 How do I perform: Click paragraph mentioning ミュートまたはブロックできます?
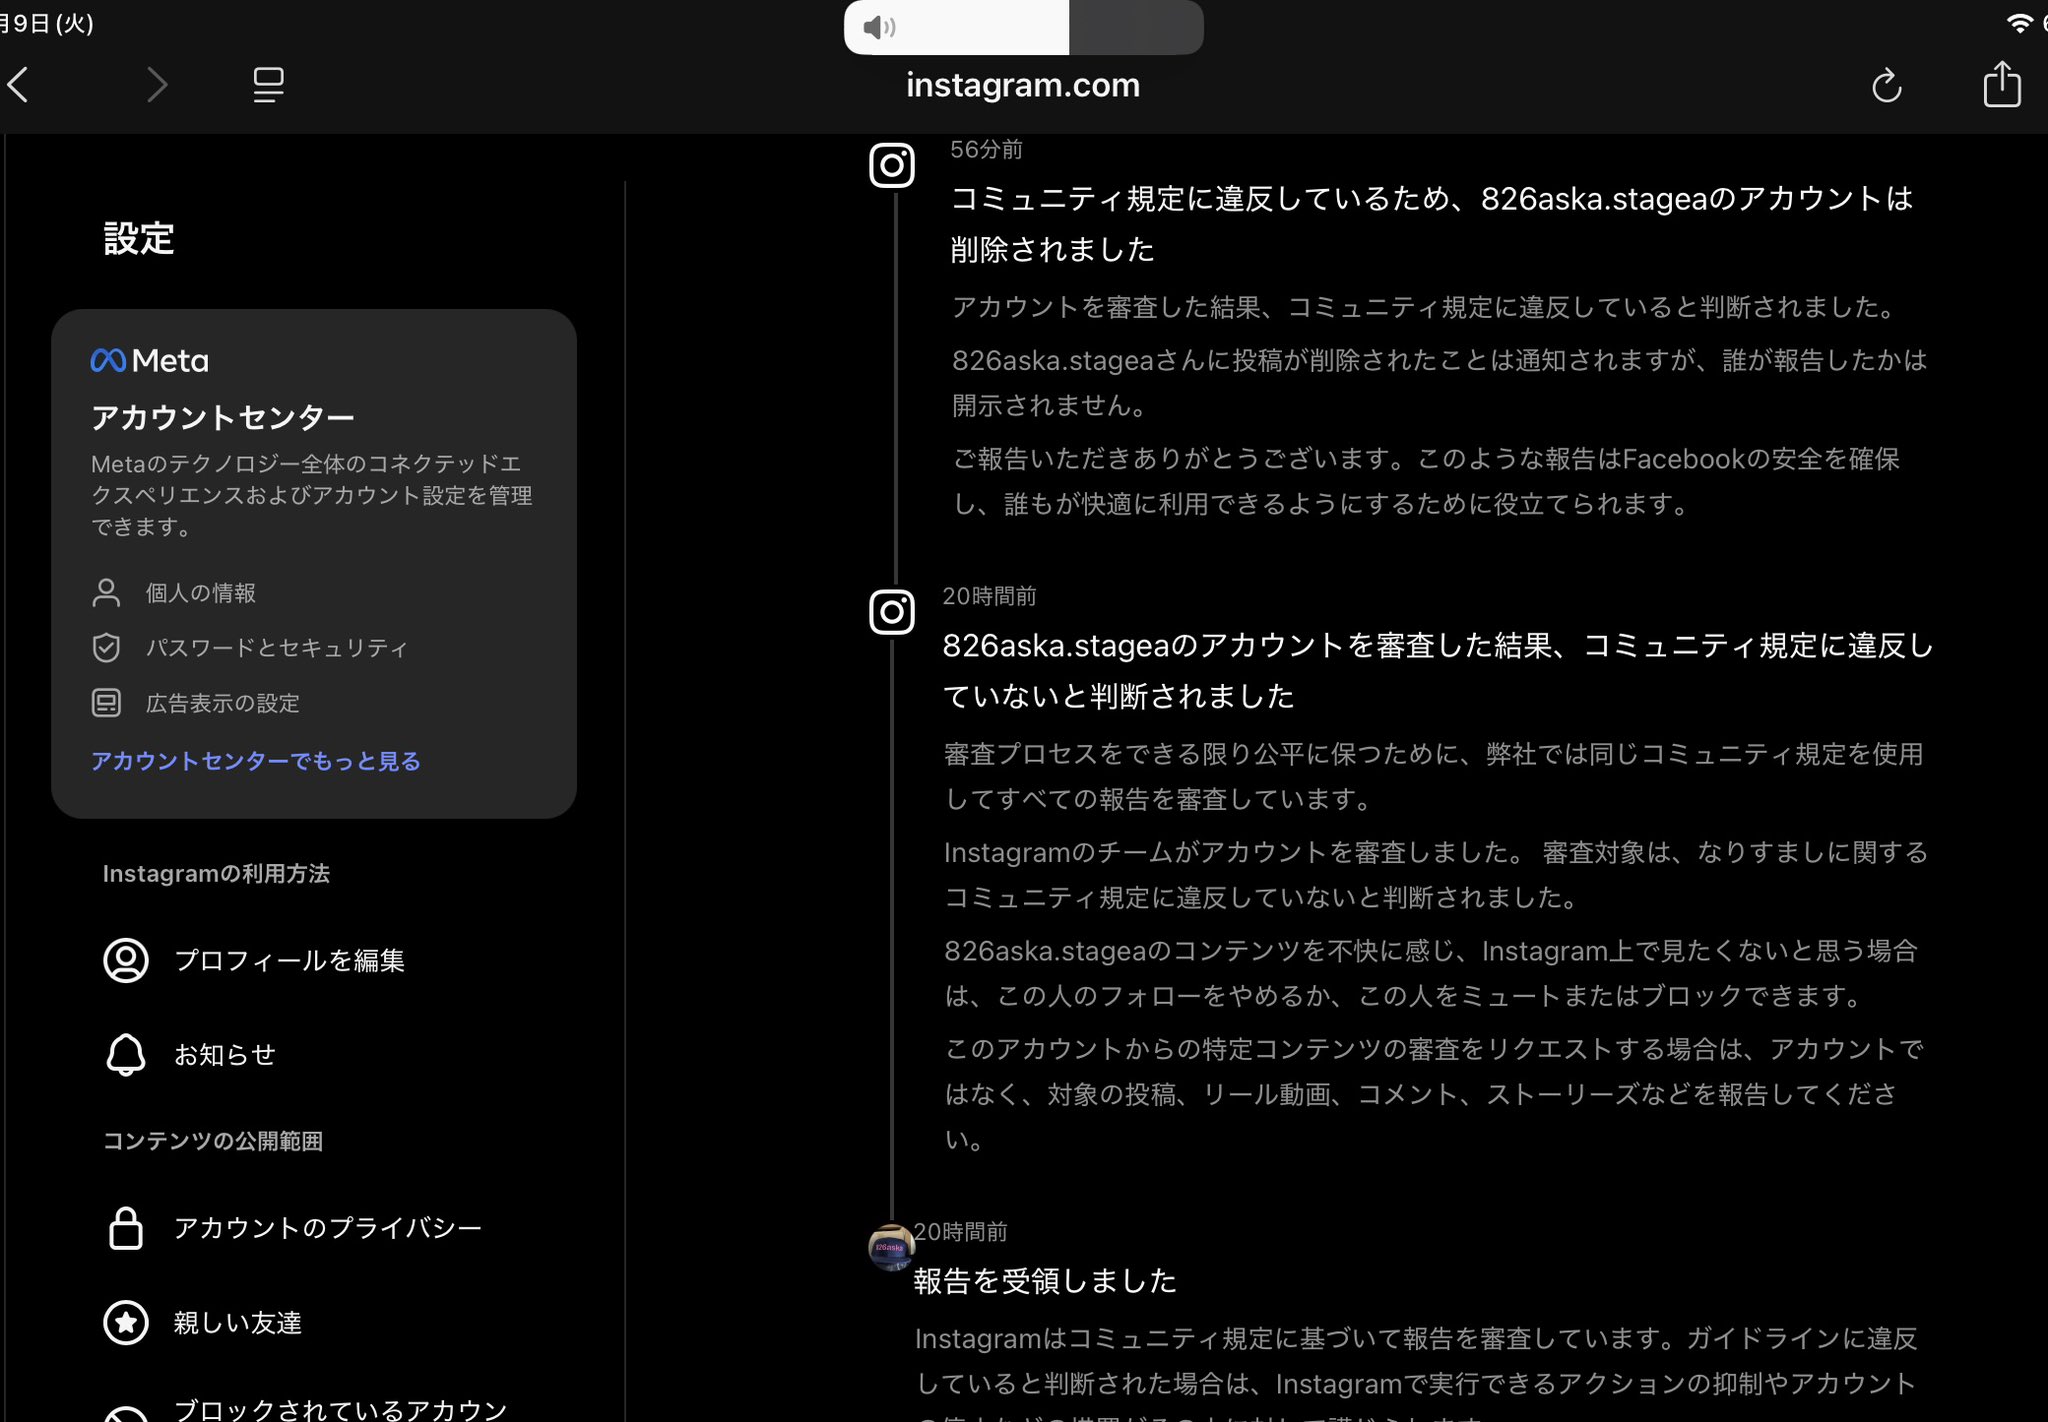click(1431, 973)
